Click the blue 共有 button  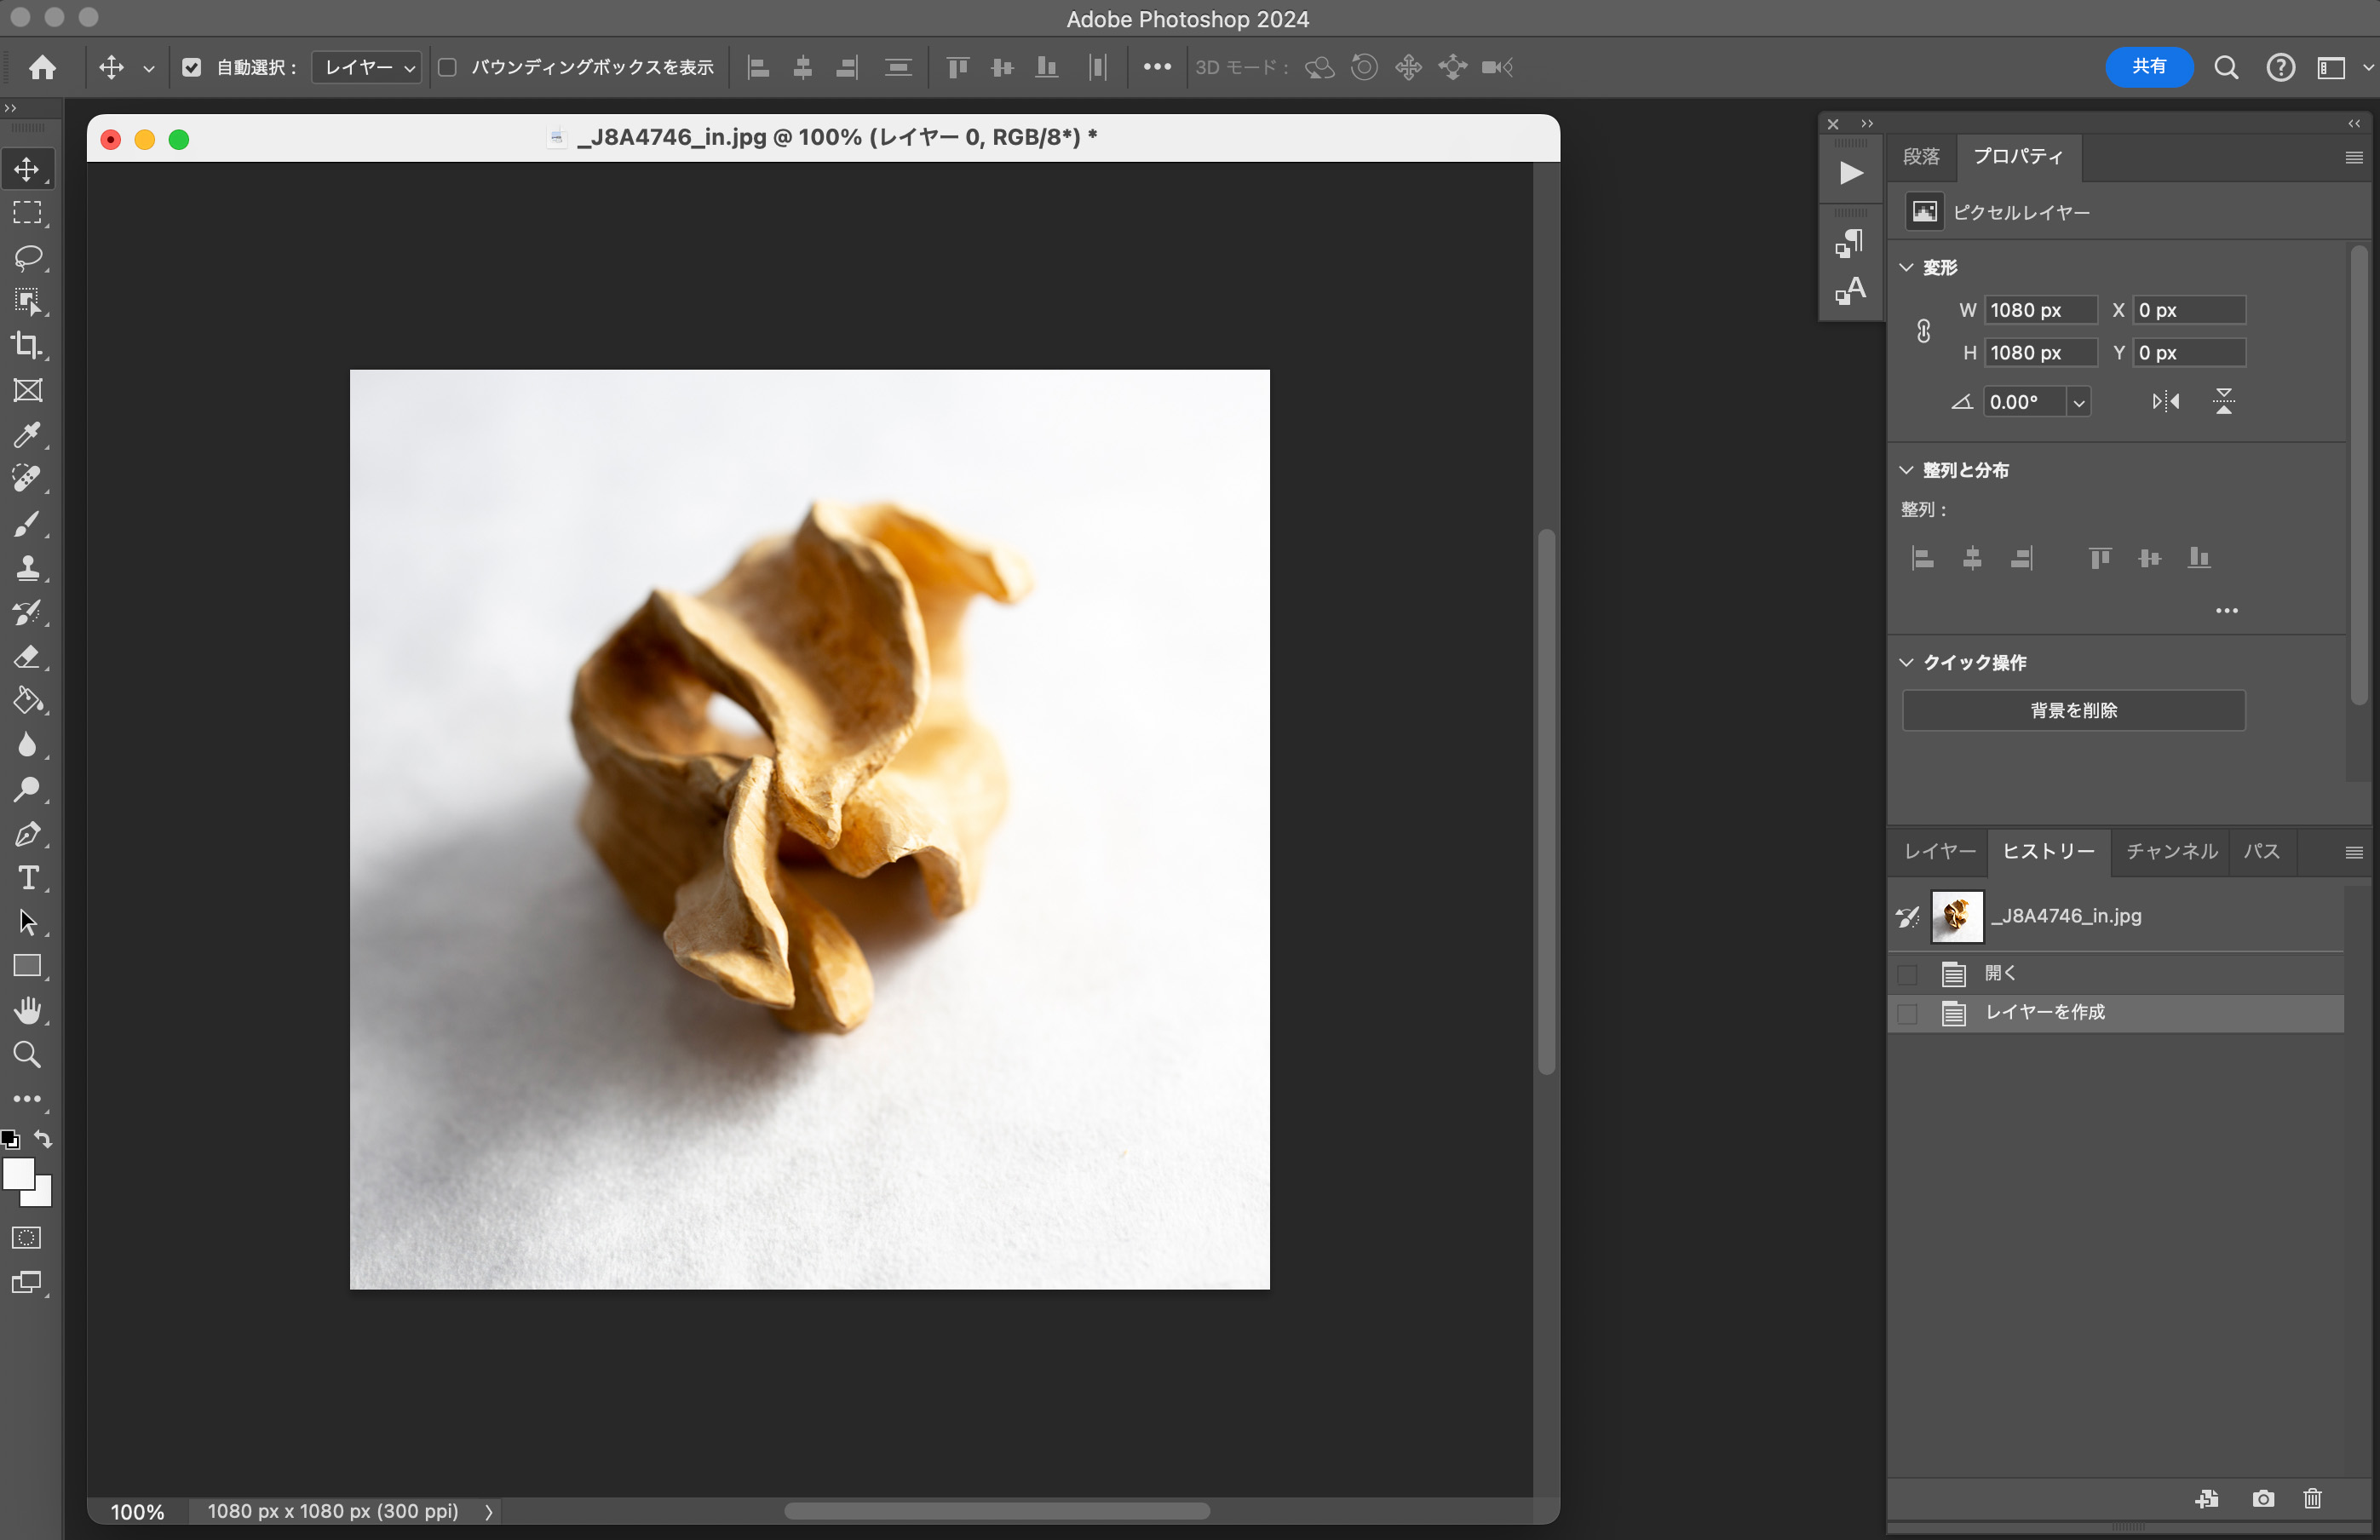pos(2148,67)
